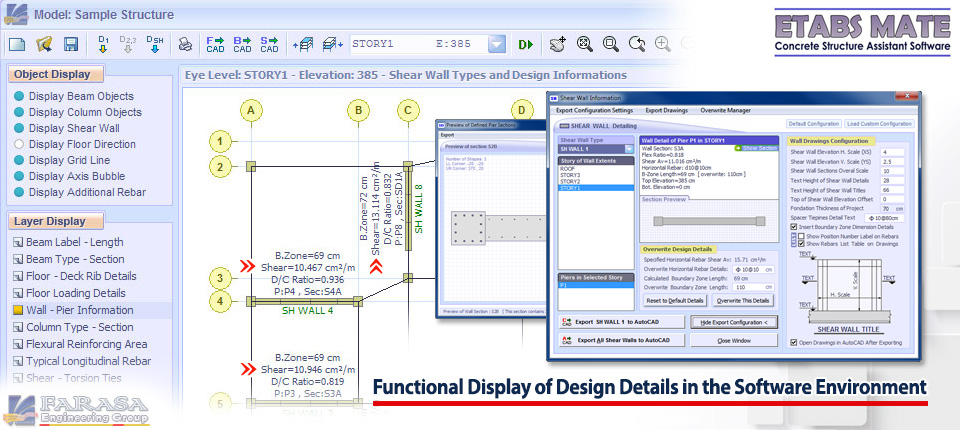
Task: Click the CAD icon on Export SH WALL 1
Action: pos(566,322)
